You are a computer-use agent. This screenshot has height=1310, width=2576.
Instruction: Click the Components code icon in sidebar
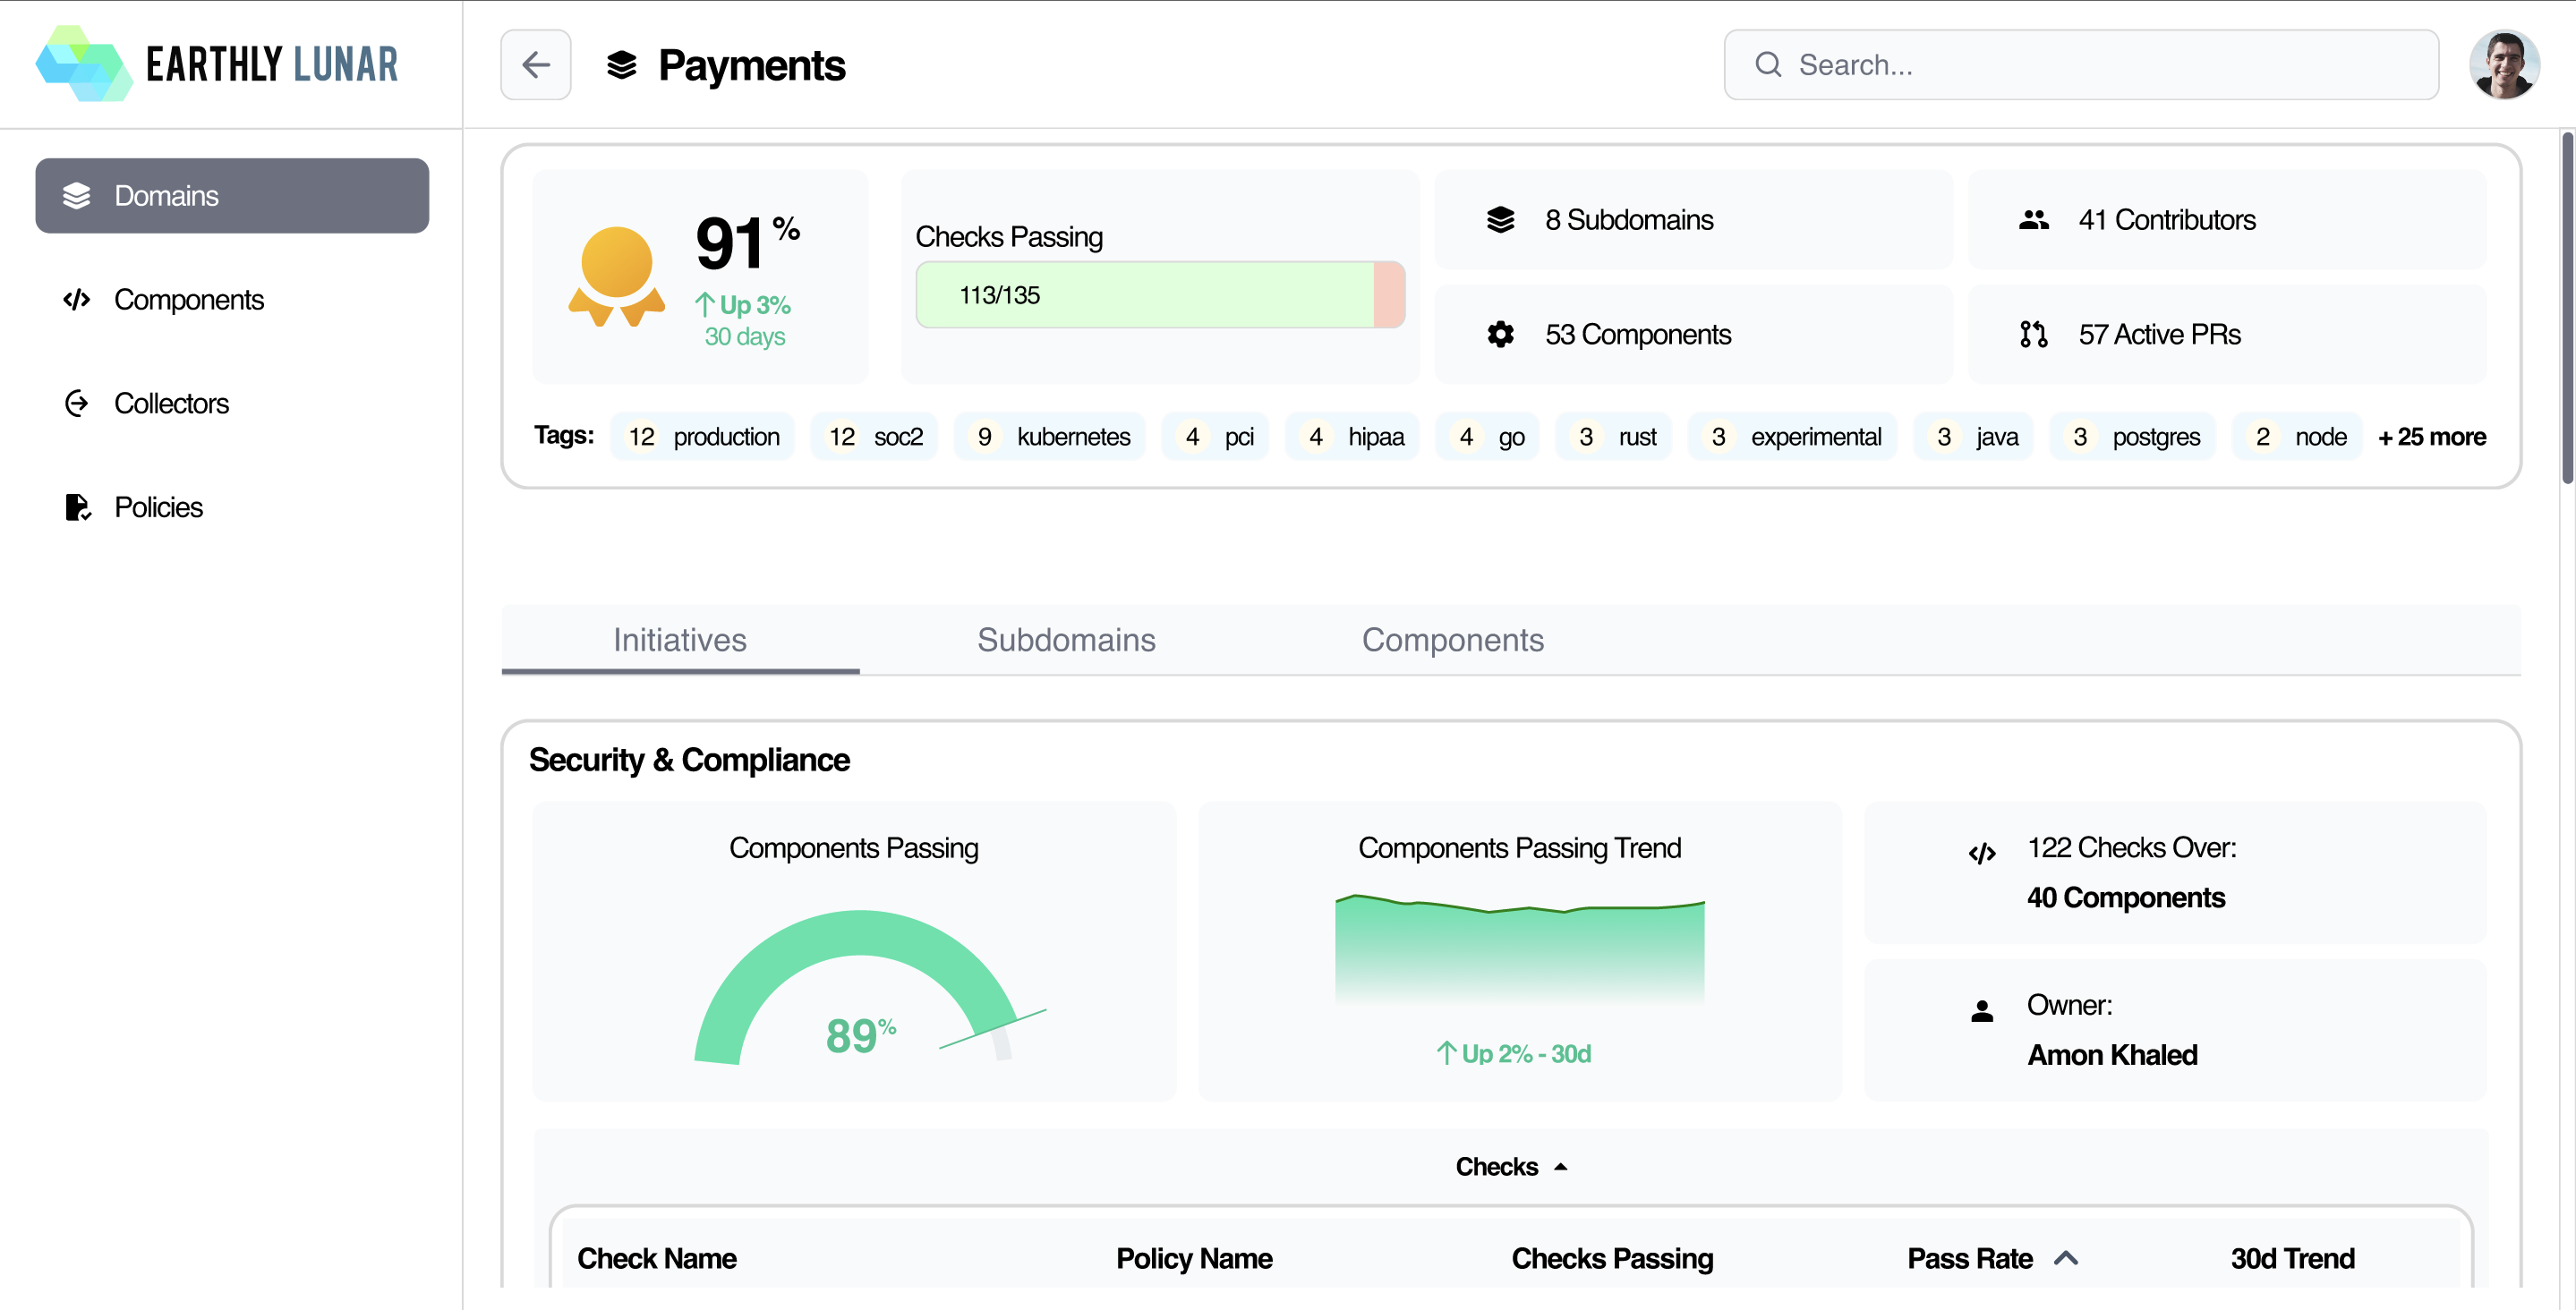(x=77, y=300)
